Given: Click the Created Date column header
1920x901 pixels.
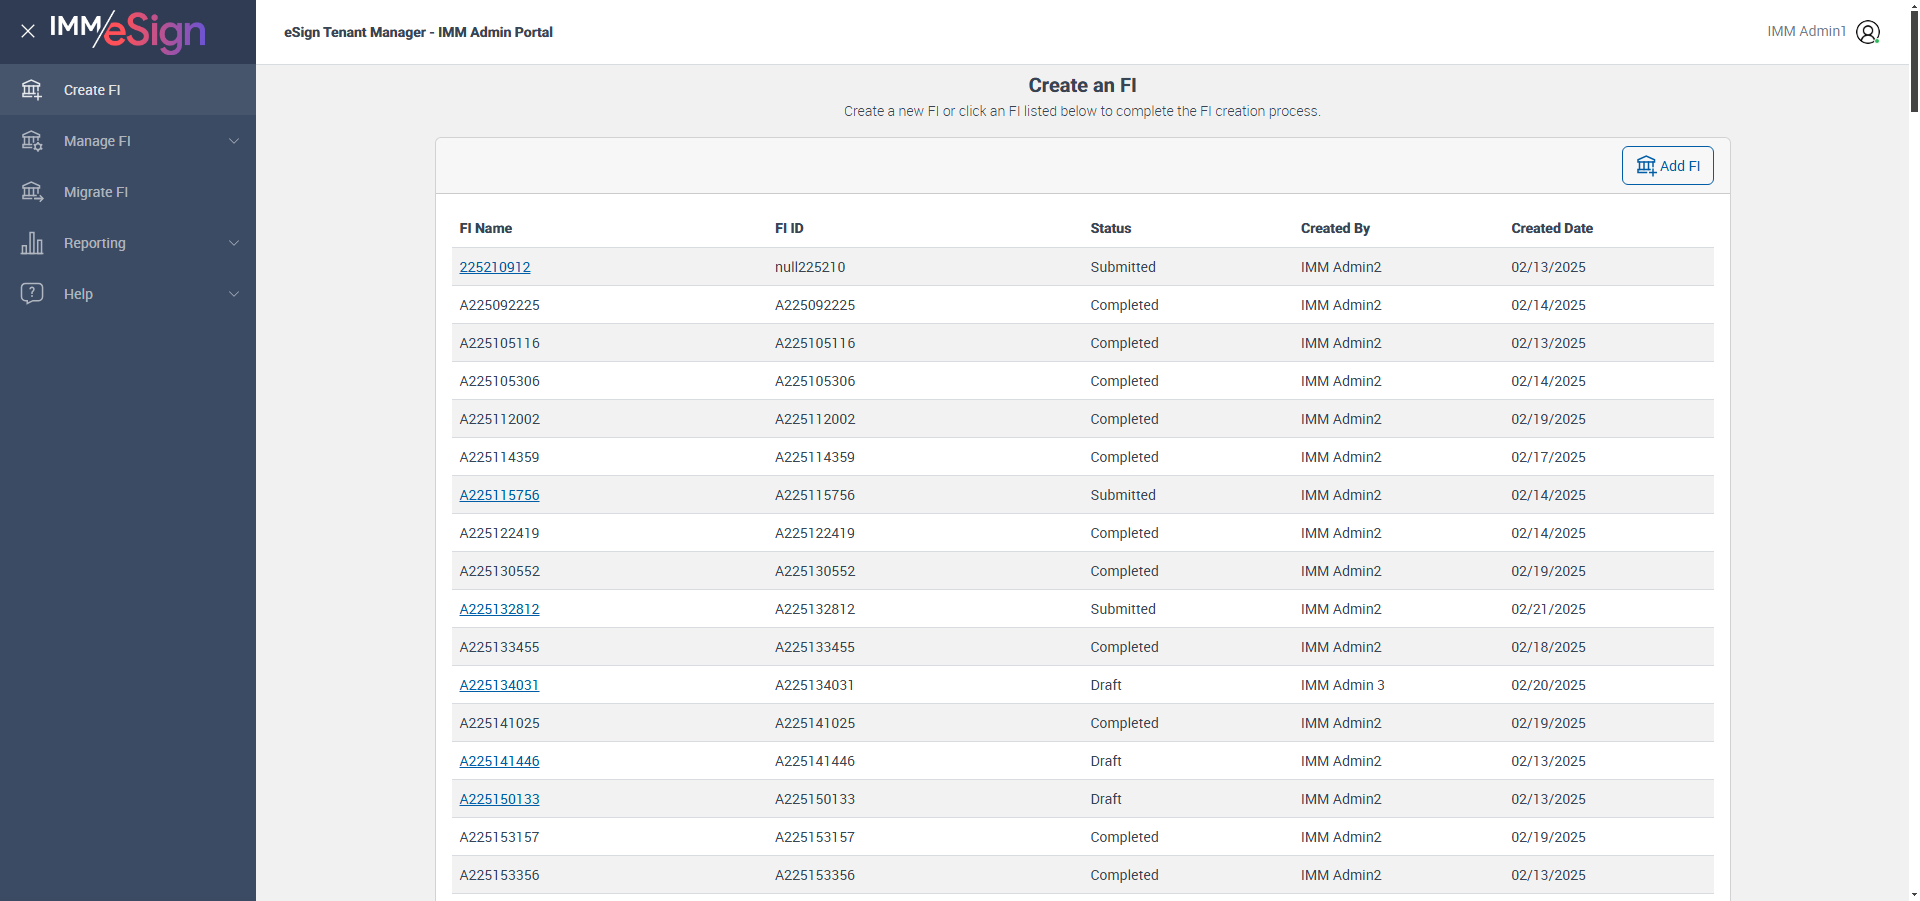Looking at the screenshot, I should tap(1552, 228).
